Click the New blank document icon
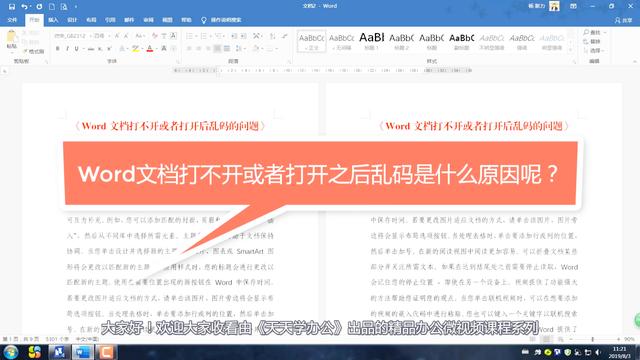This screenshot has height=360, width=640. (52, 7)
